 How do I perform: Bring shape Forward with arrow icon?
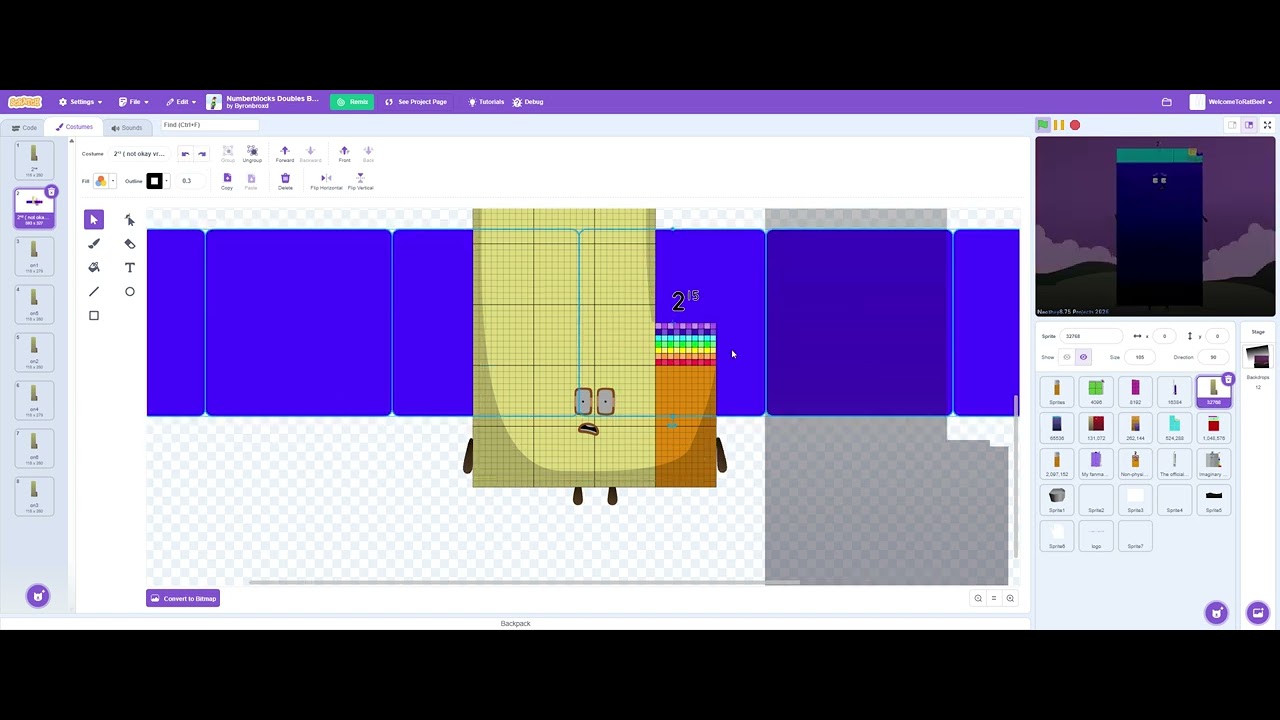pyautogui.click(x=285, y=154)
